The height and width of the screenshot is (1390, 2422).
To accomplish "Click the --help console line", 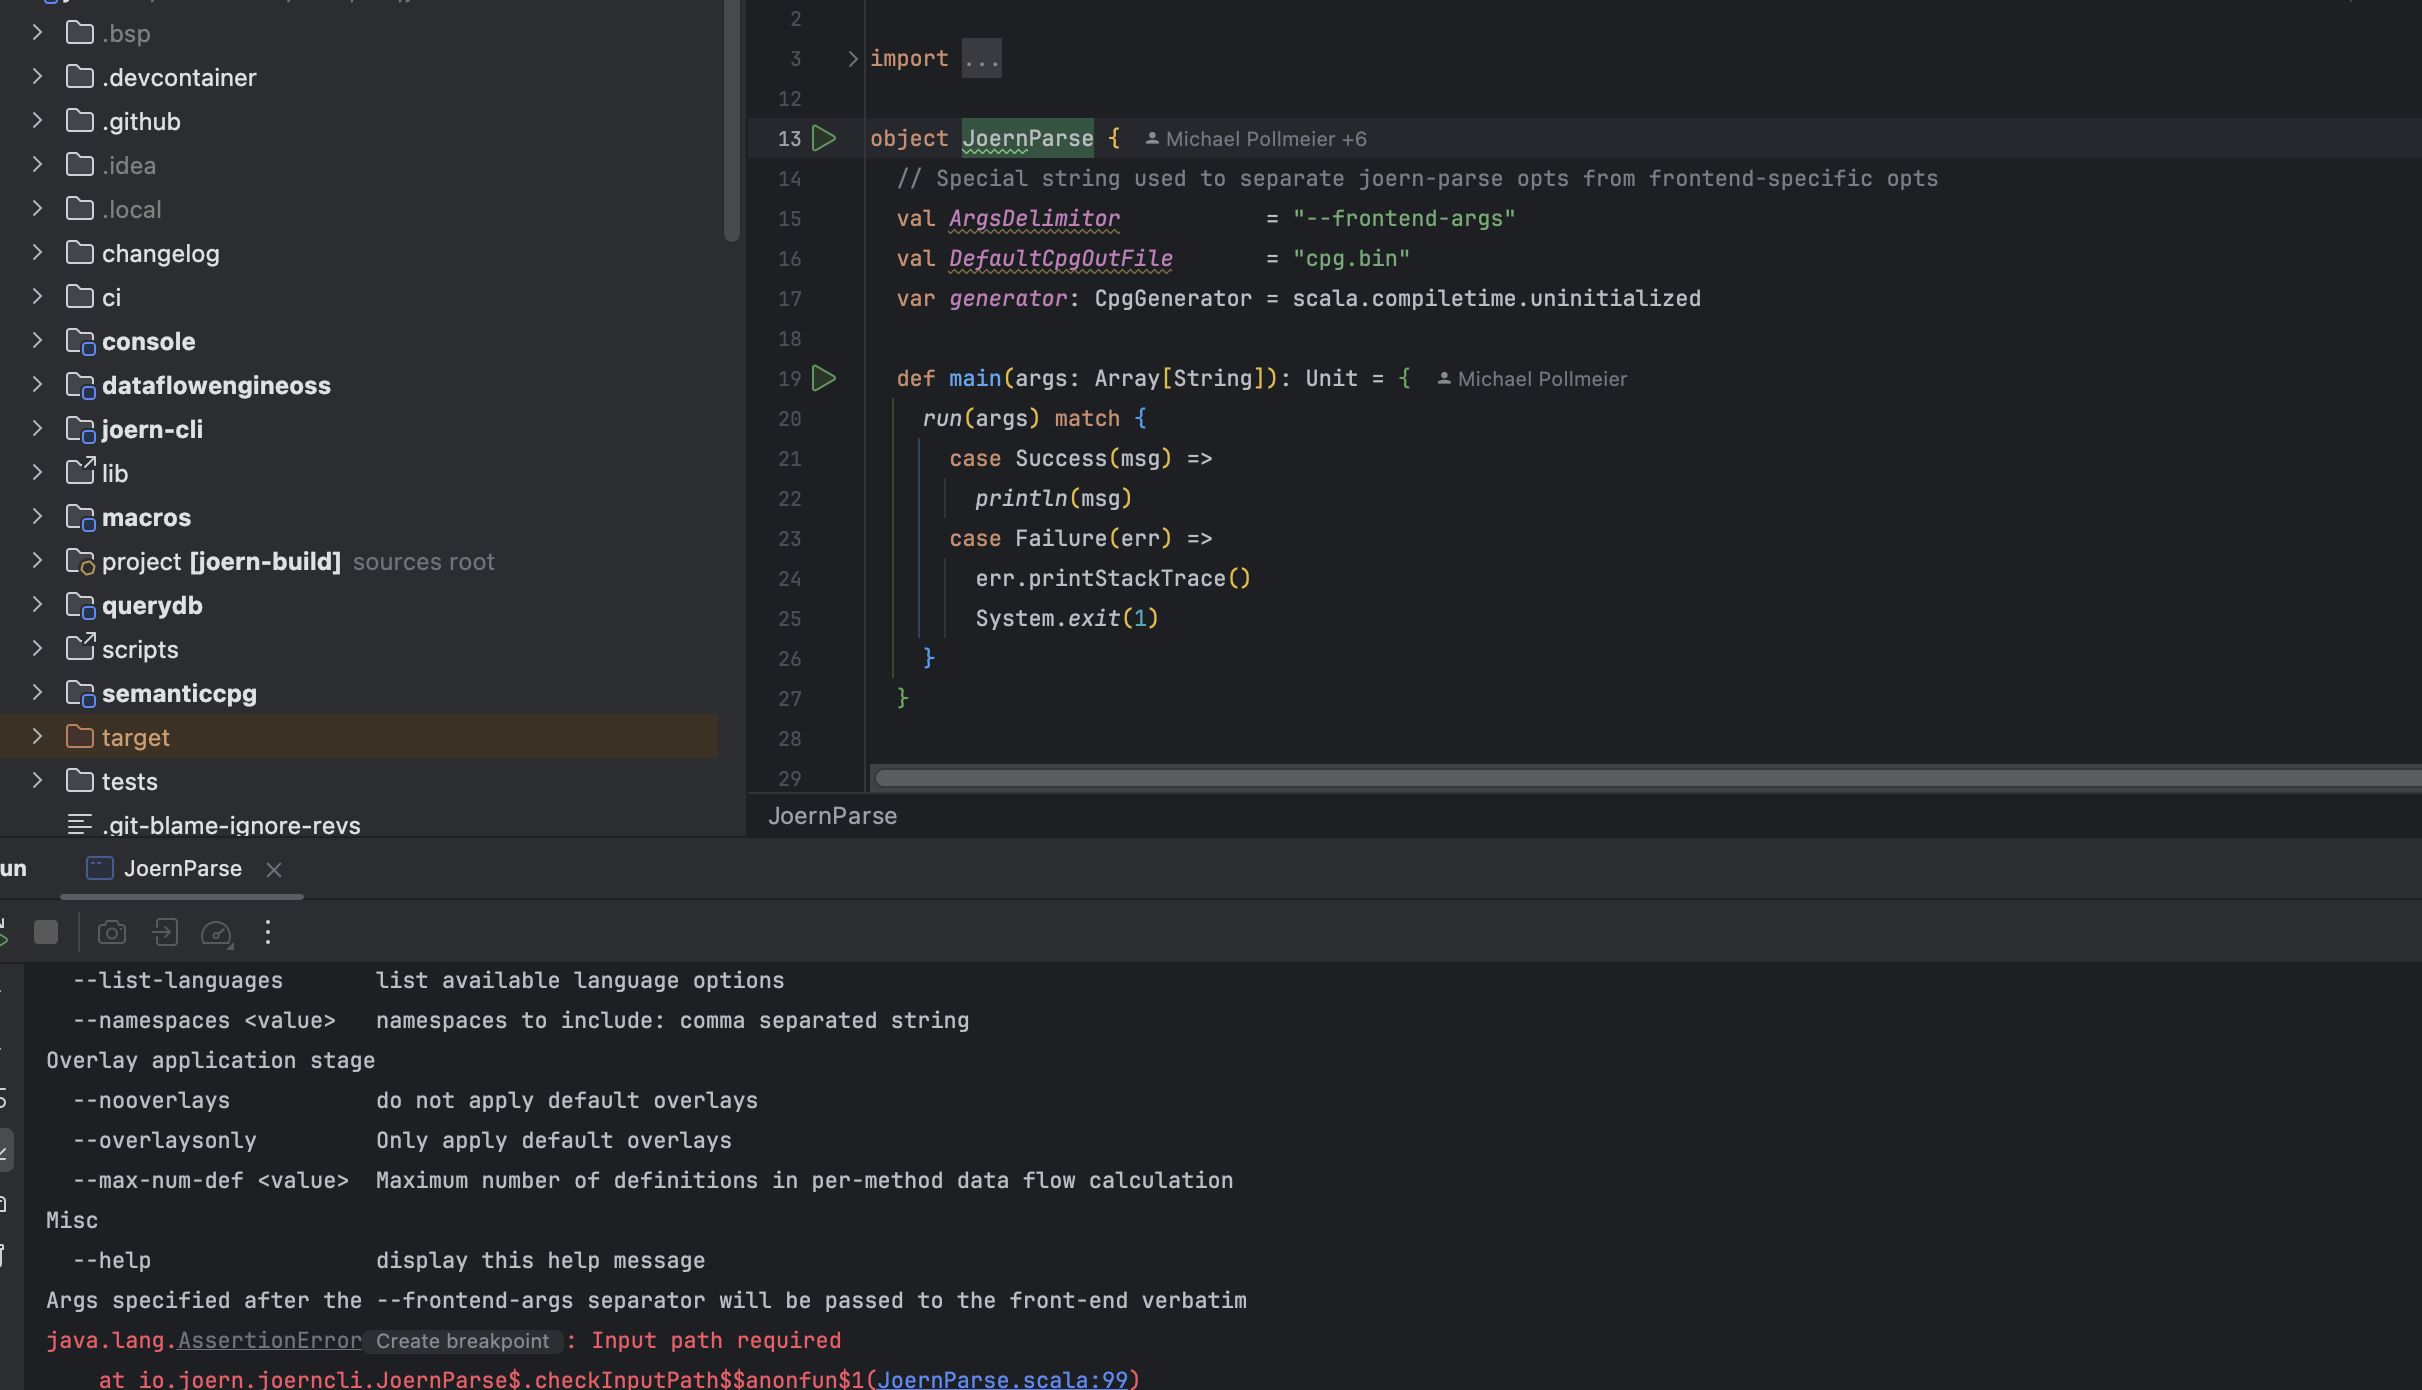I will (388, 1260).
